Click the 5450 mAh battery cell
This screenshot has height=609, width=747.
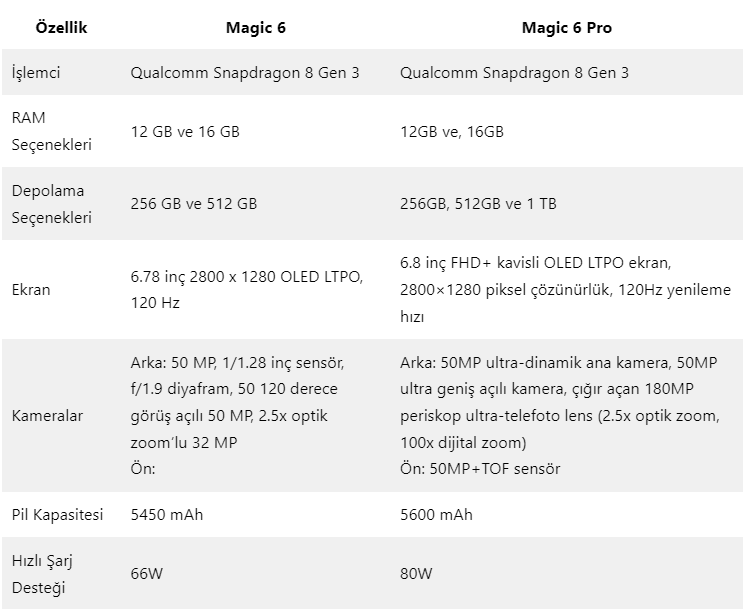168,514
